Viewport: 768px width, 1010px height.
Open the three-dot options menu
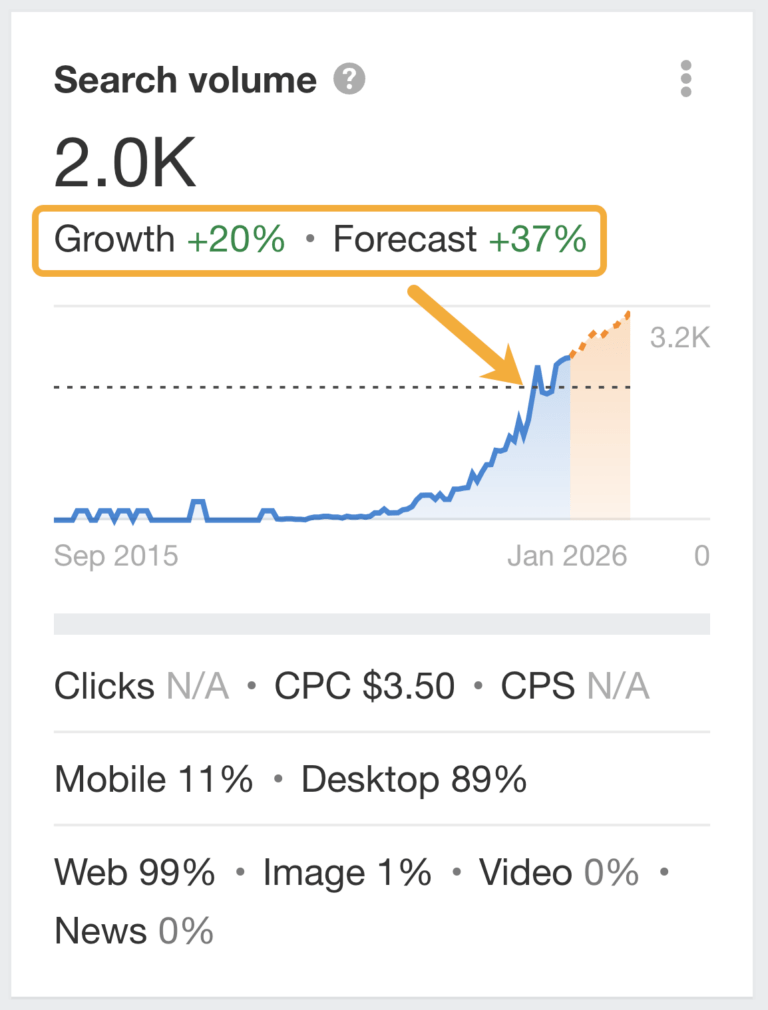pos(685,79)
